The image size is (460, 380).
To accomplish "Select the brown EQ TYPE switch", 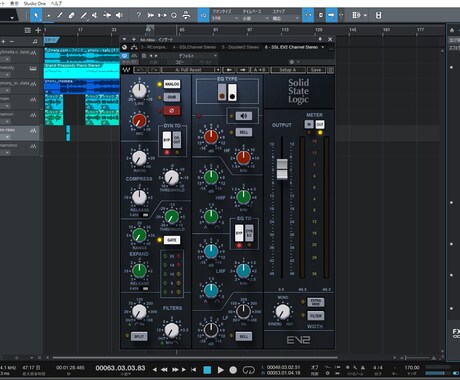I will point(222,92).
